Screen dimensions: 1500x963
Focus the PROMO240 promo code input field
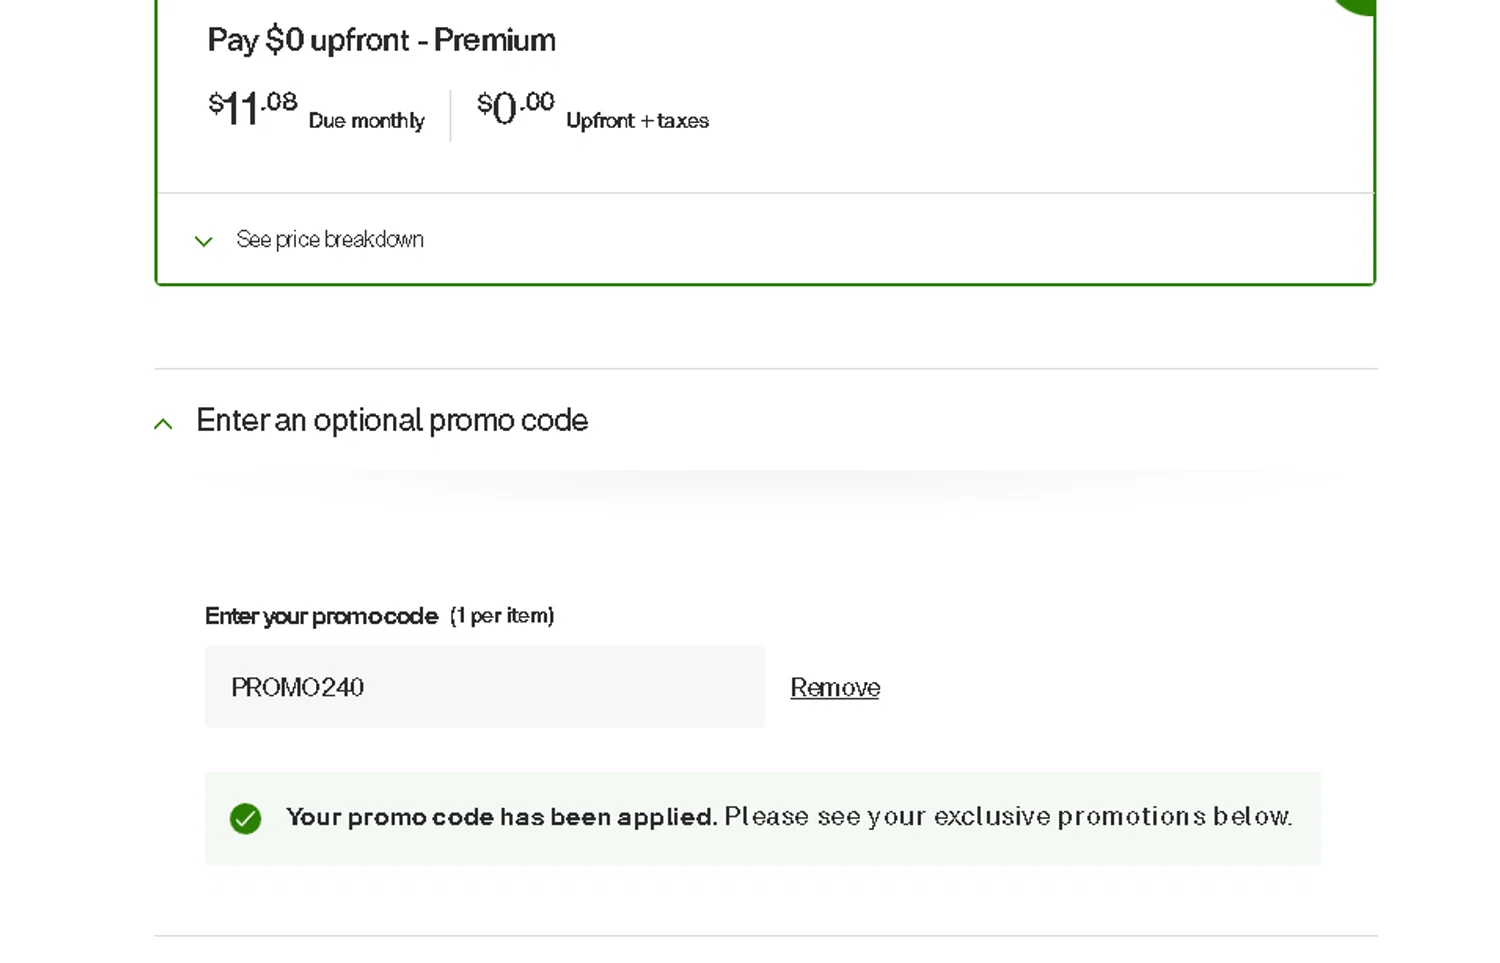pos(484,687)
